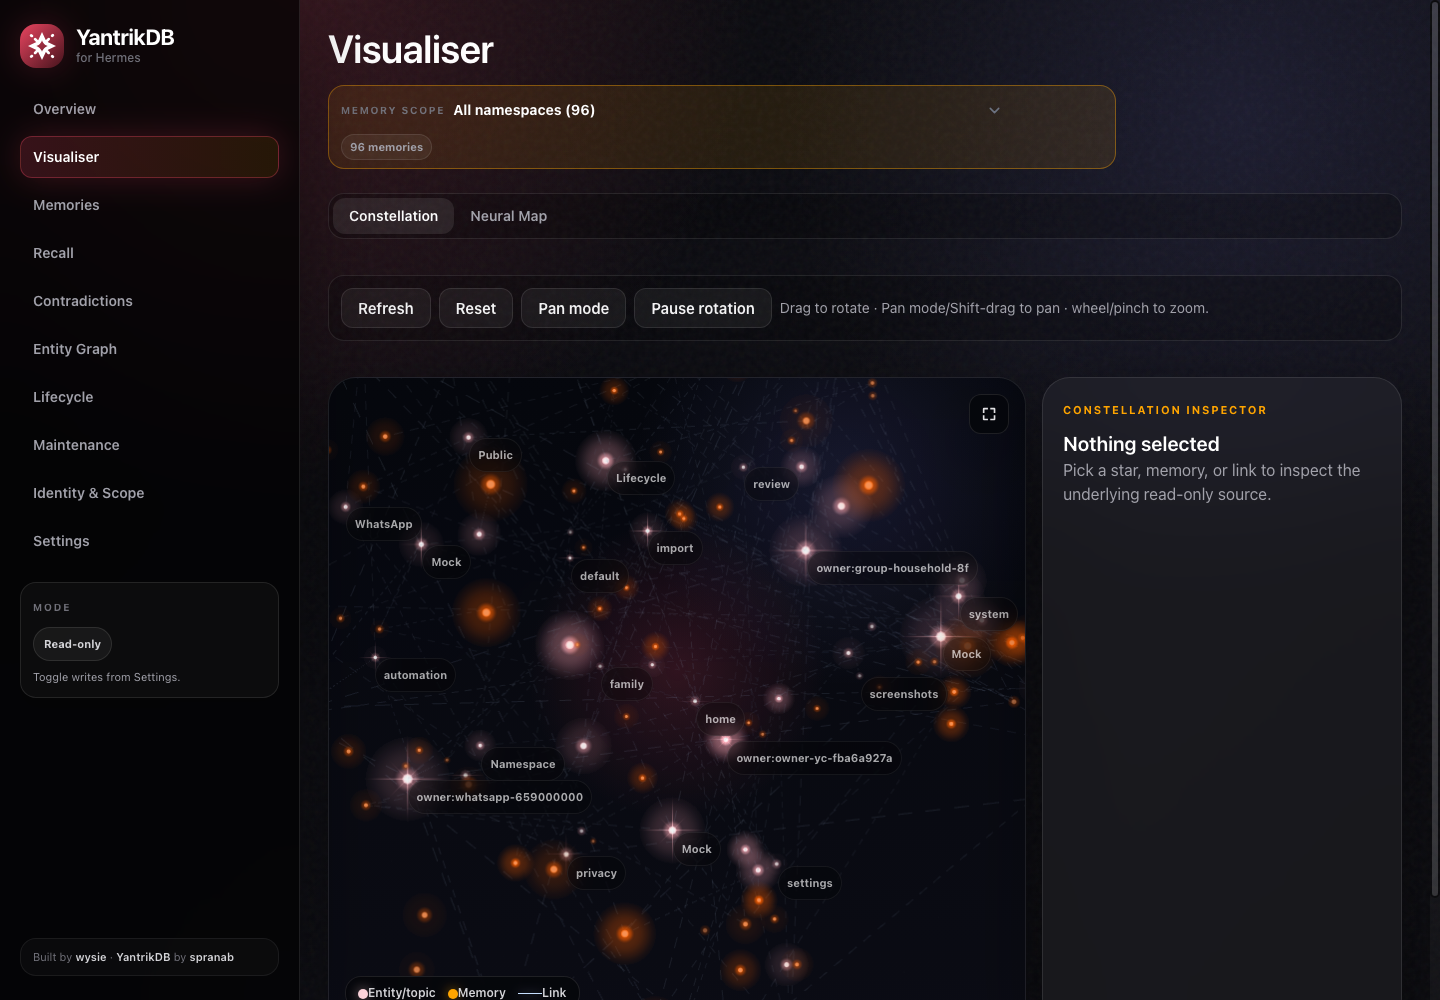
Task: Select the automation star label
Action: coord(415,675)
